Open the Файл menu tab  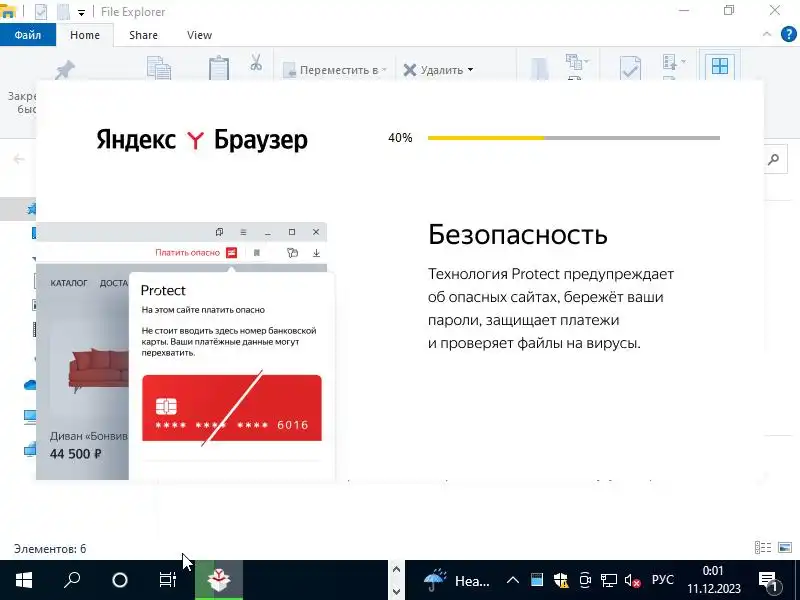coord(28,35)
